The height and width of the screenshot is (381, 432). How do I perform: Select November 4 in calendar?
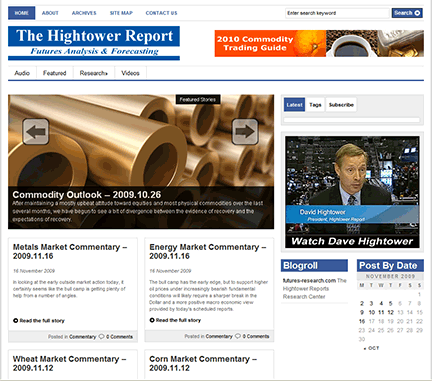point(381,303)
